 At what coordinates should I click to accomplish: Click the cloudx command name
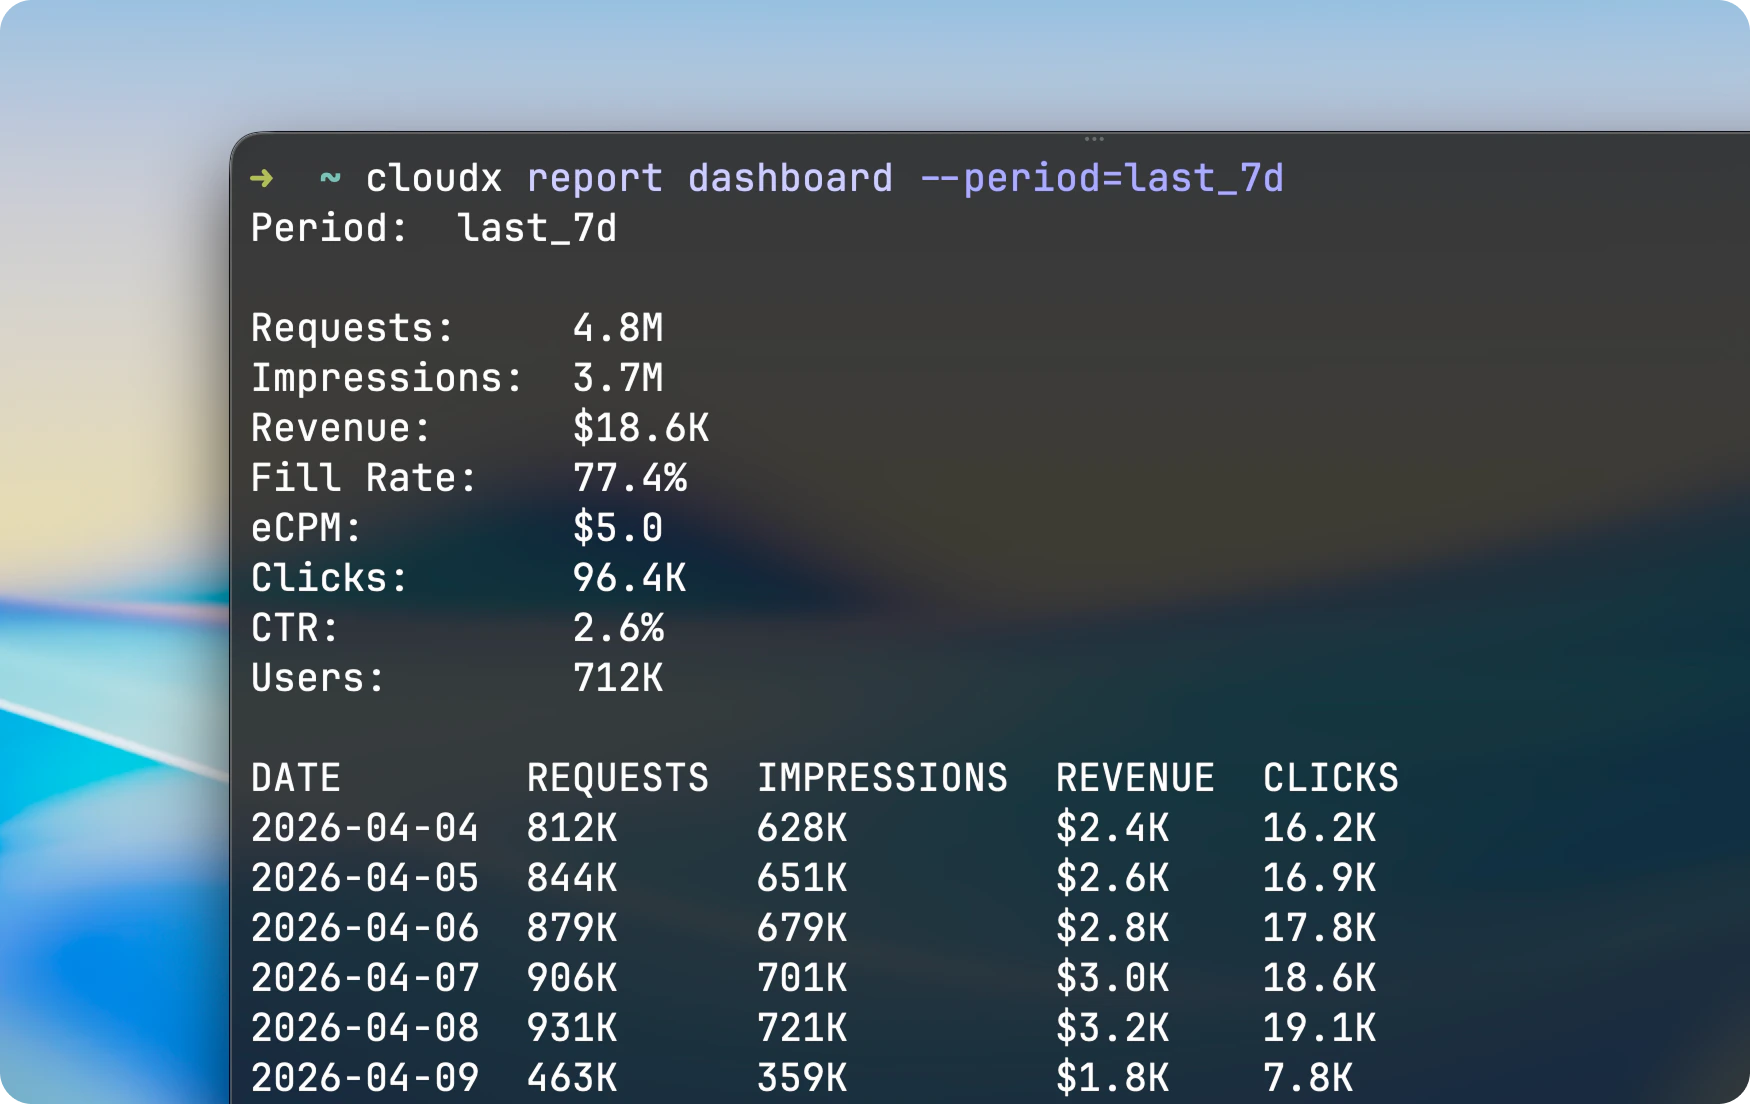434,178
